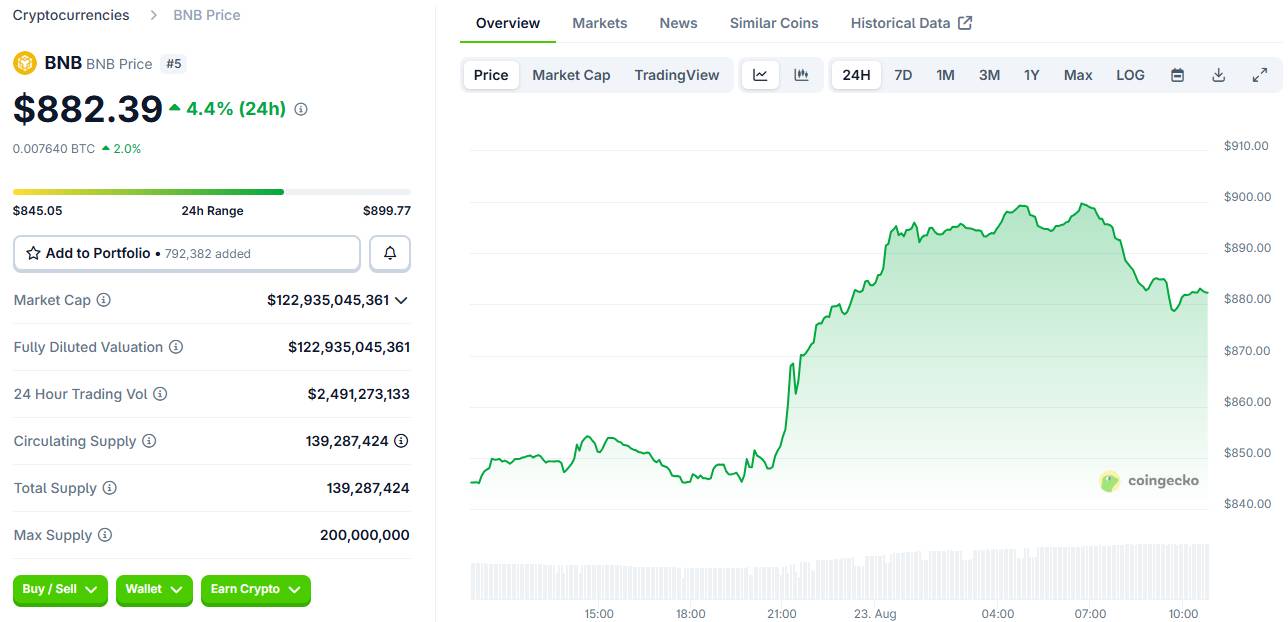Click the 21:00 time axis label
Image resolution: width=1288 pixels, height=622 pixels.
click(782, 614)
